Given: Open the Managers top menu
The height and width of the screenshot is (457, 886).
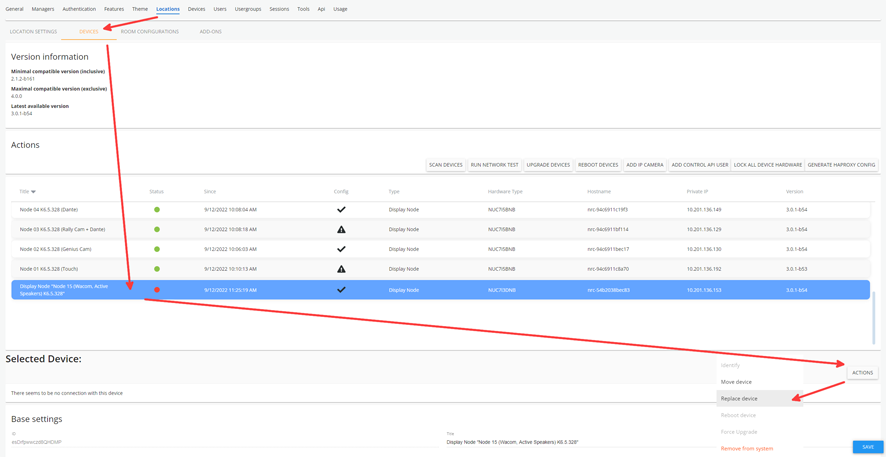Looking at the screenshot, I should (x=43, y=9).
